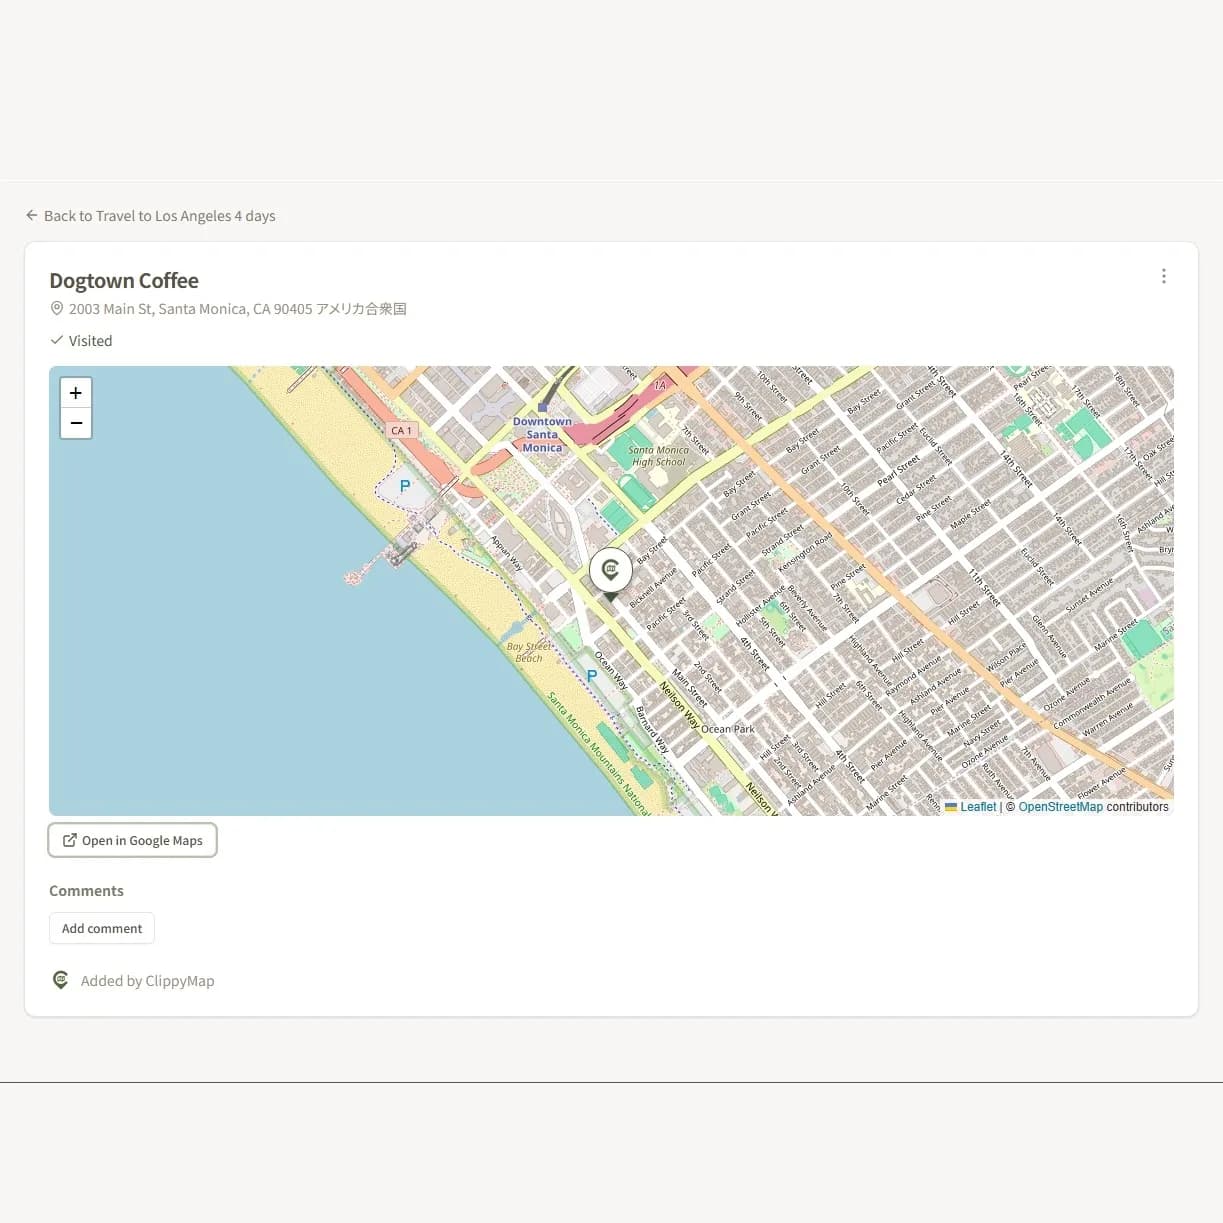Click the checkmark icon next to Visited

[x=57, y=340]
